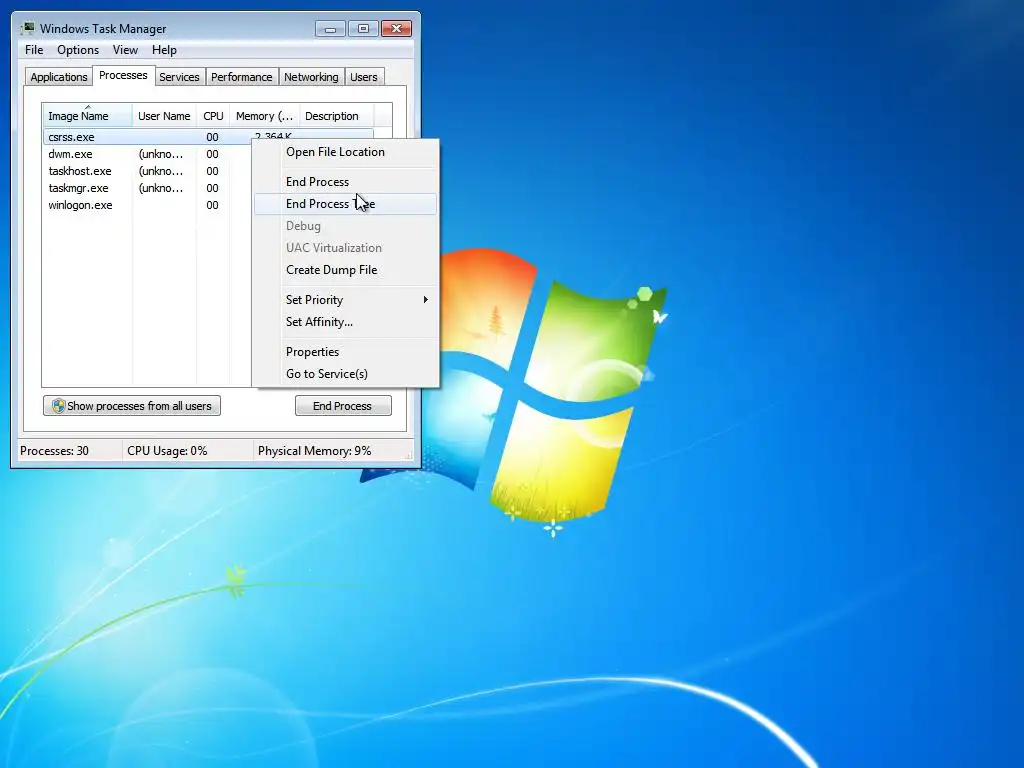Viewport: 1024px width, 768px height.
Task: Click the user name cell for dwm.exe
Action: coord(161,154)
